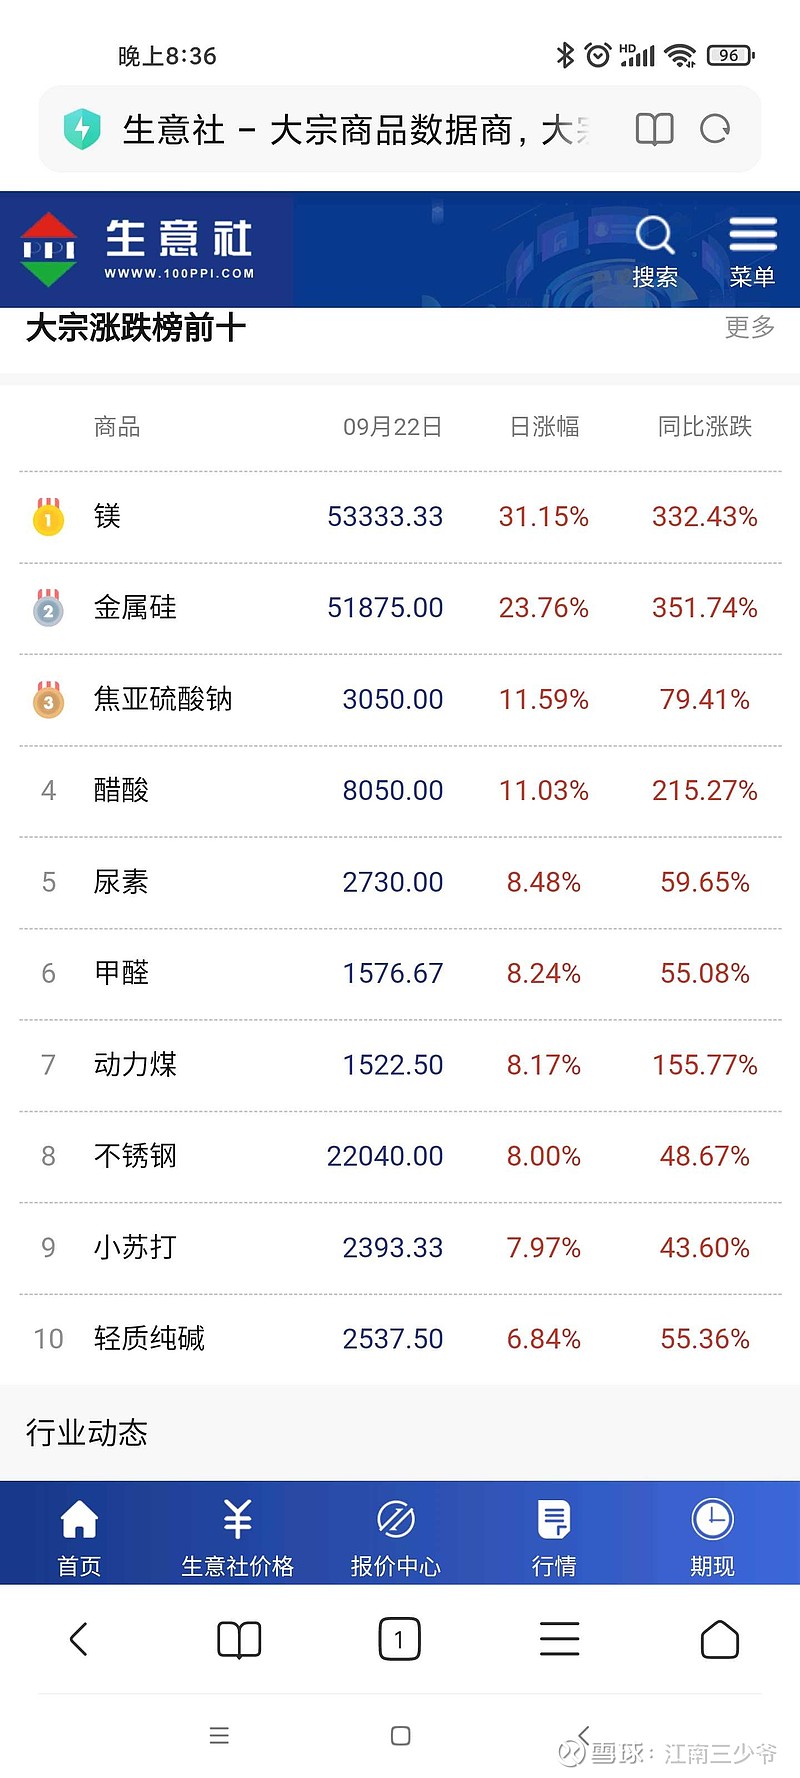Tap the green security shield icon
The width and height of the screenshot is (800, 1778).
(82, 129)
